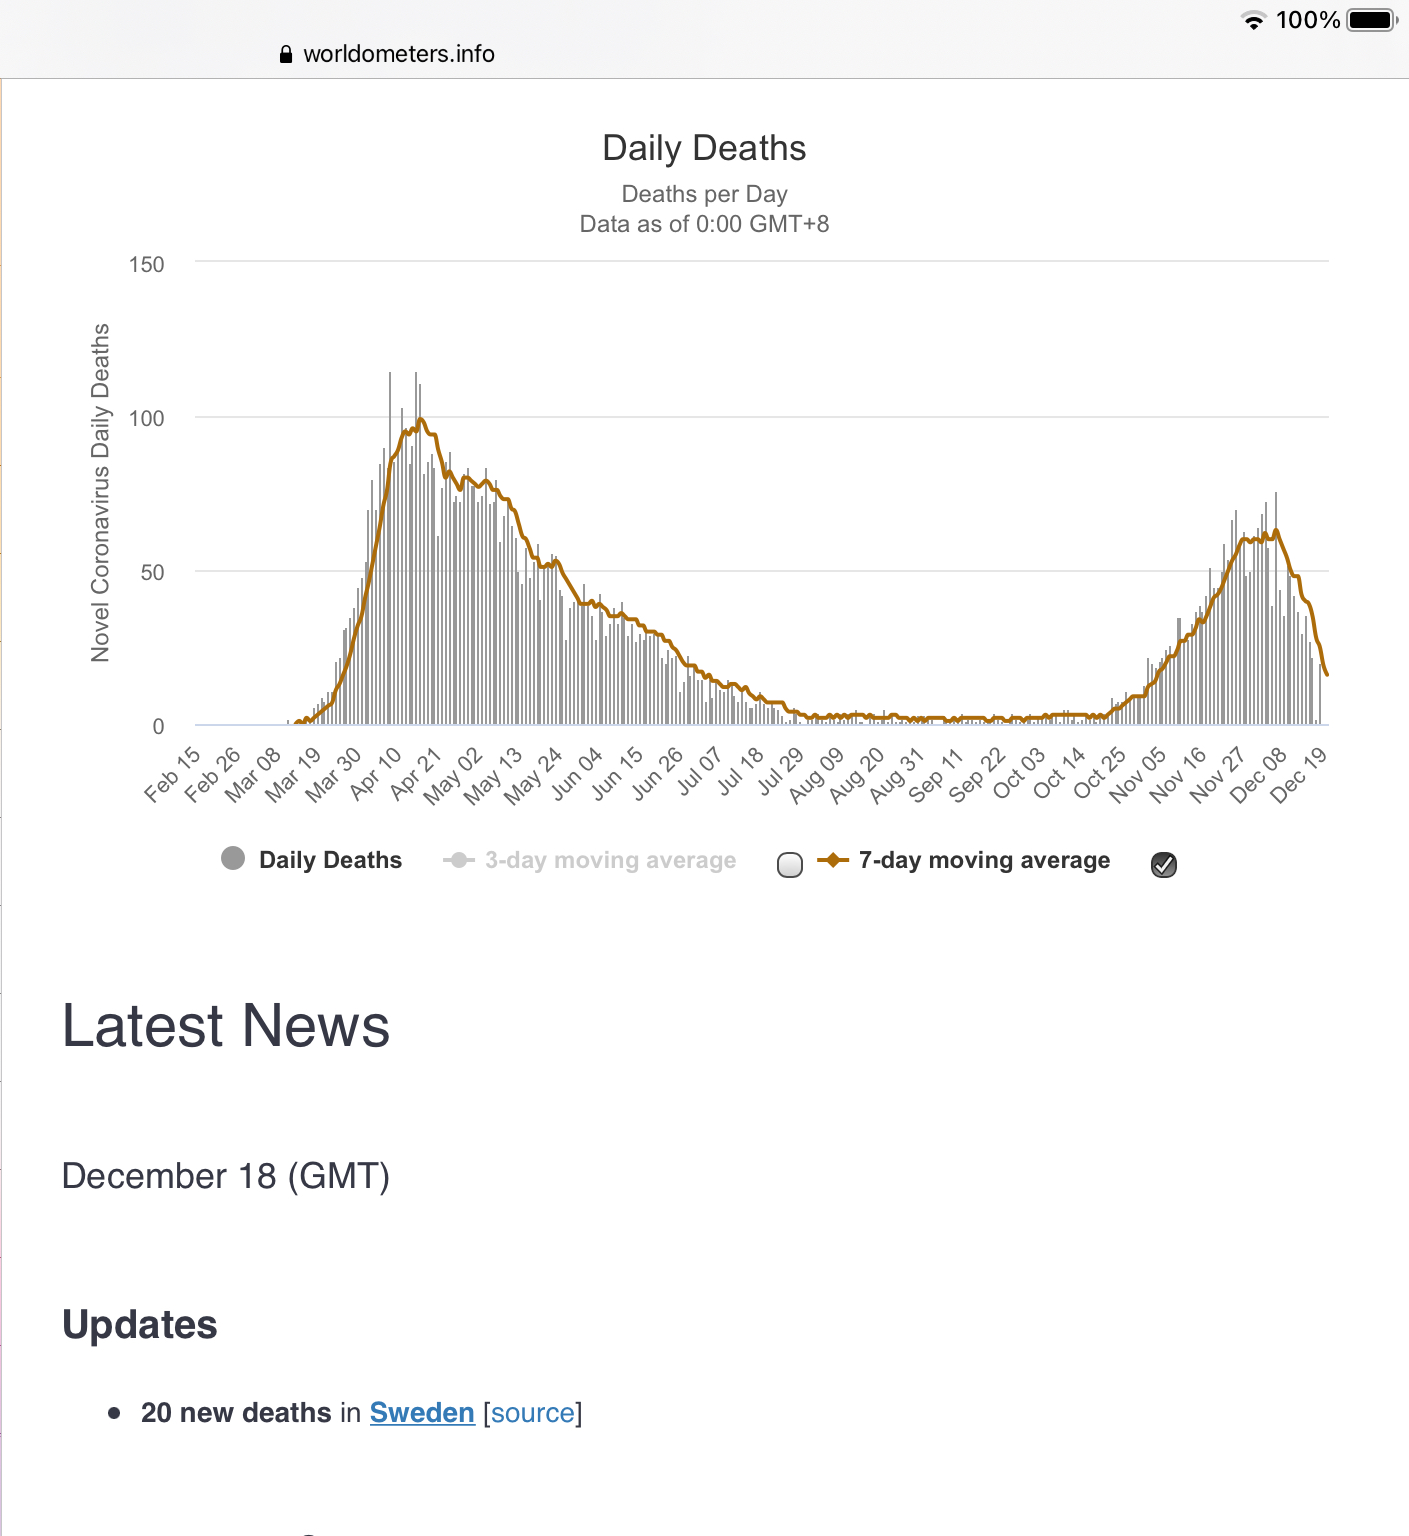Enable the unchecked 3-day moving average checkbox
This screenshot has width=1409, height=1536.
coord(790,865)
